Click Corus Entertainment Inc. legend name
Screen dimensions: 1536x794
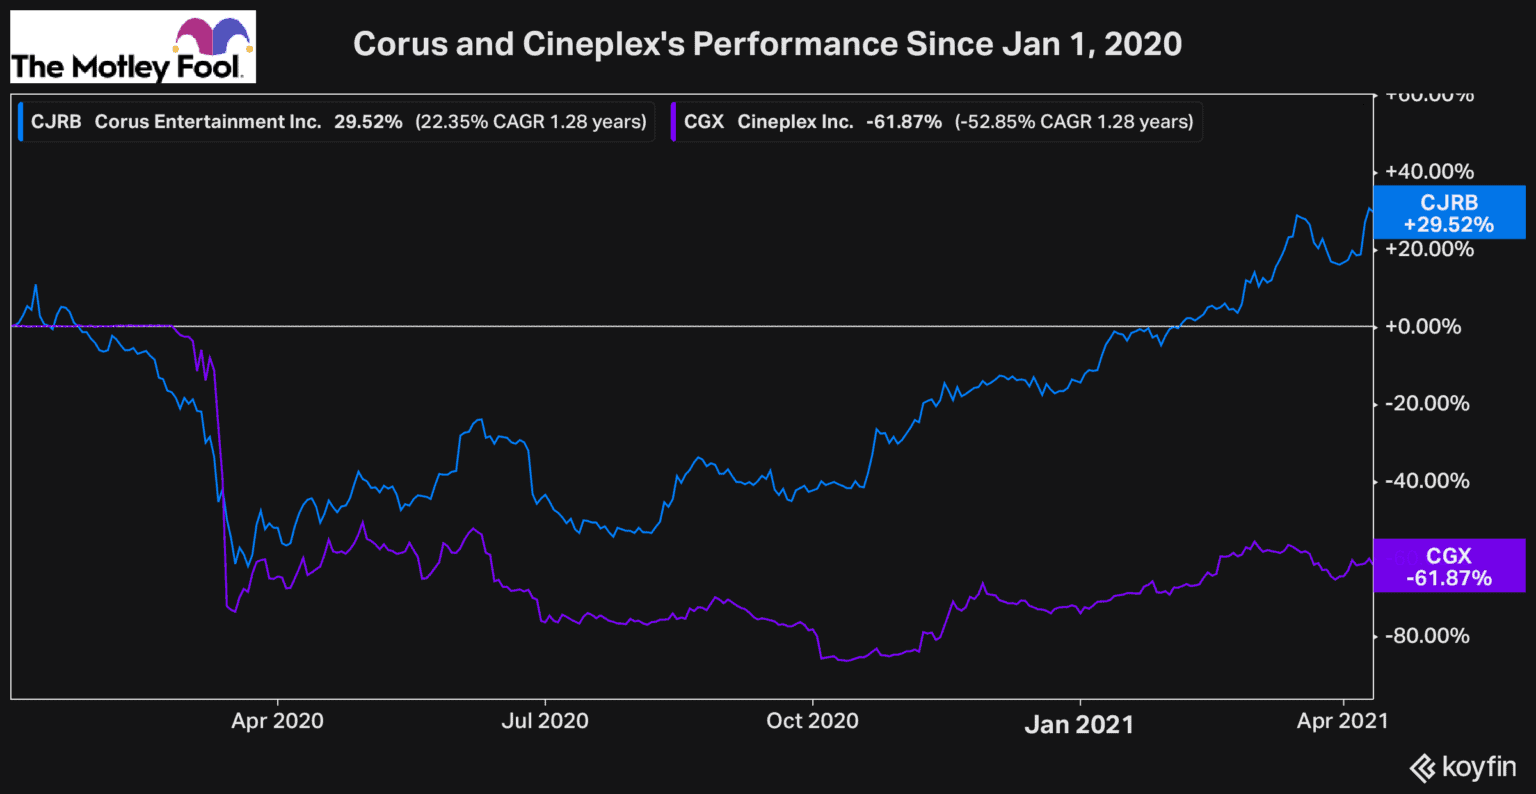tap(208, 122)
